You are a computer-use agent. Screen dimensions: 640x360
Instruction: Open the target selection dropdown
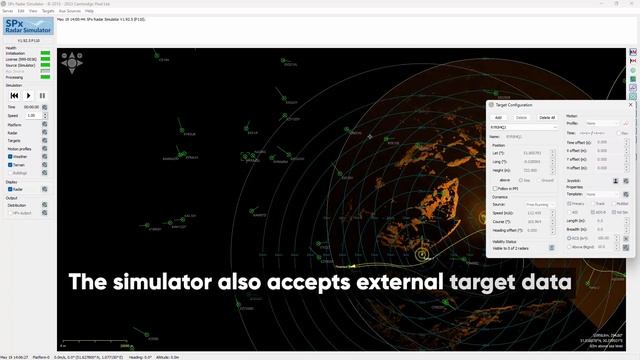[524, 127]
